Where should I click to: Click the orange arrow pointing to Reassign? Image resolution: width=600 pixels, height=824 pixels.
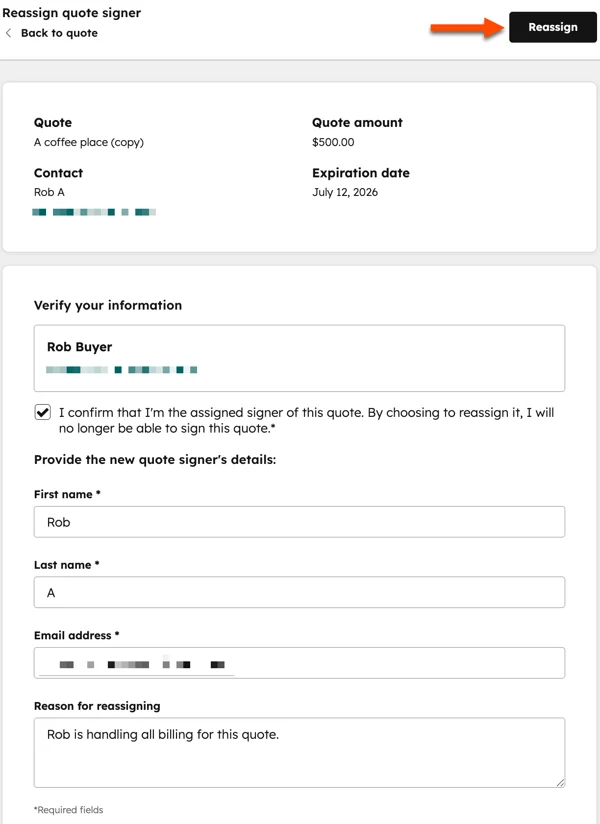pos(467,27)
